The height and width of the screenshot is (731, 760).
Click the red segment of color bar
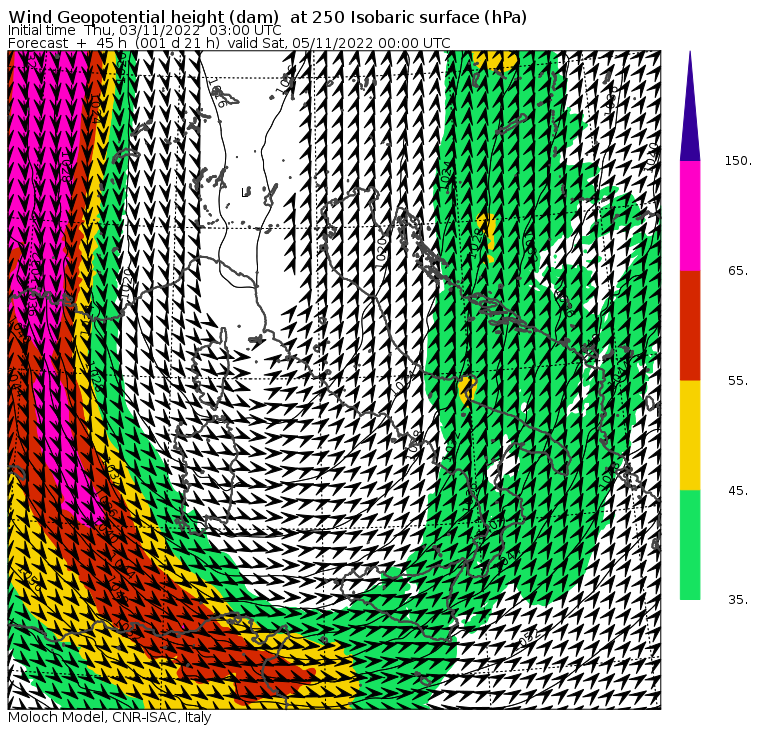point(690,325)
